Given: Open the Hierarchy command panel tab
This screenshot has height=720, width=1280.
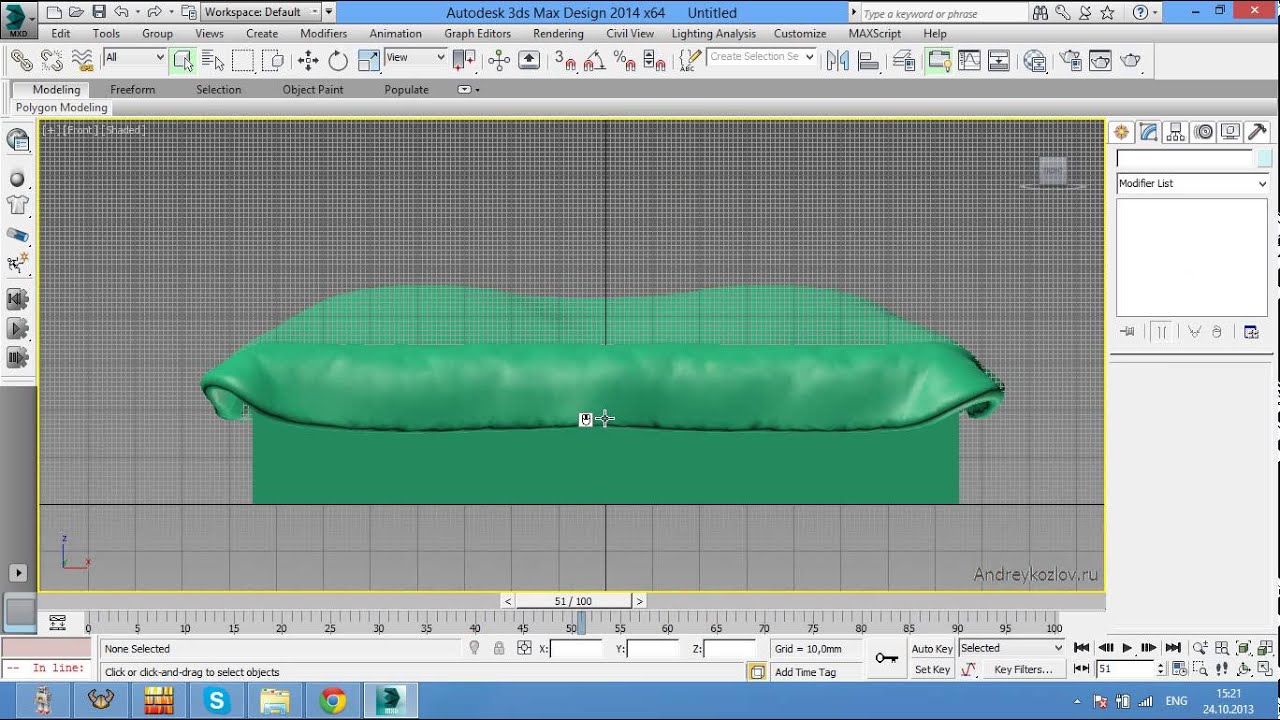Looking at the screenshot, I should [1176, 132].
